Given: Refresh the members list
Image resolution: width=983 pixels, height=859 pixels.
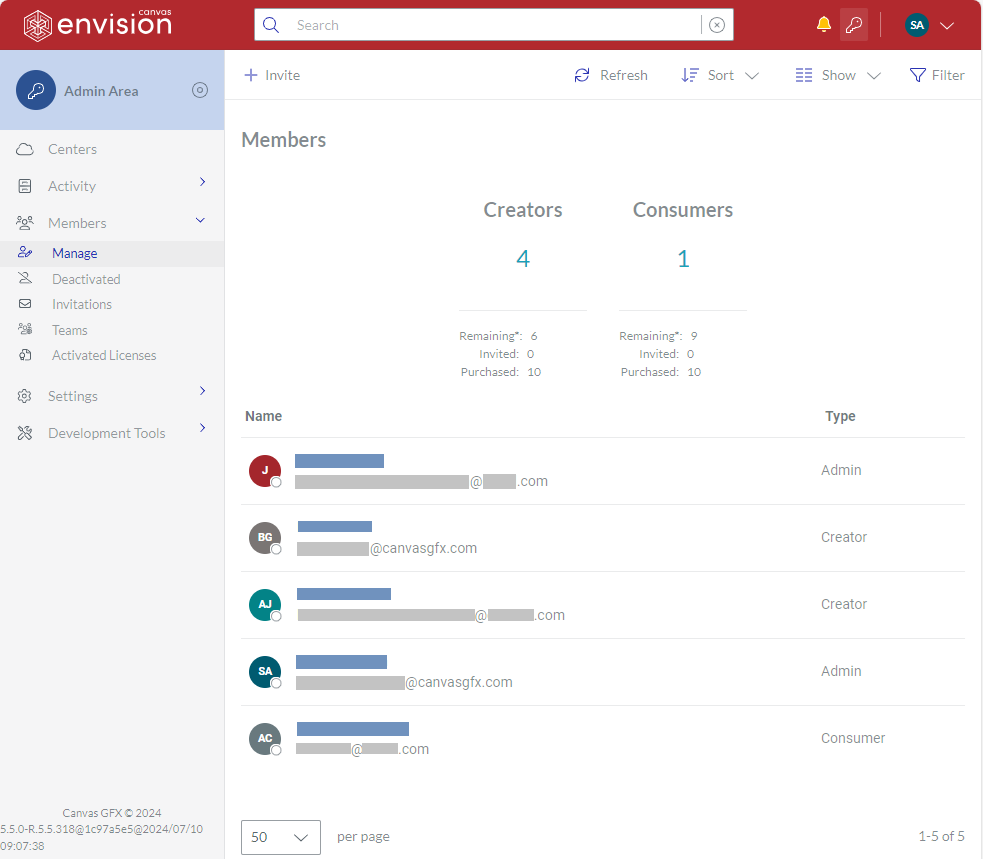Looking at the screenshot, I should click(x=610, y=74).
